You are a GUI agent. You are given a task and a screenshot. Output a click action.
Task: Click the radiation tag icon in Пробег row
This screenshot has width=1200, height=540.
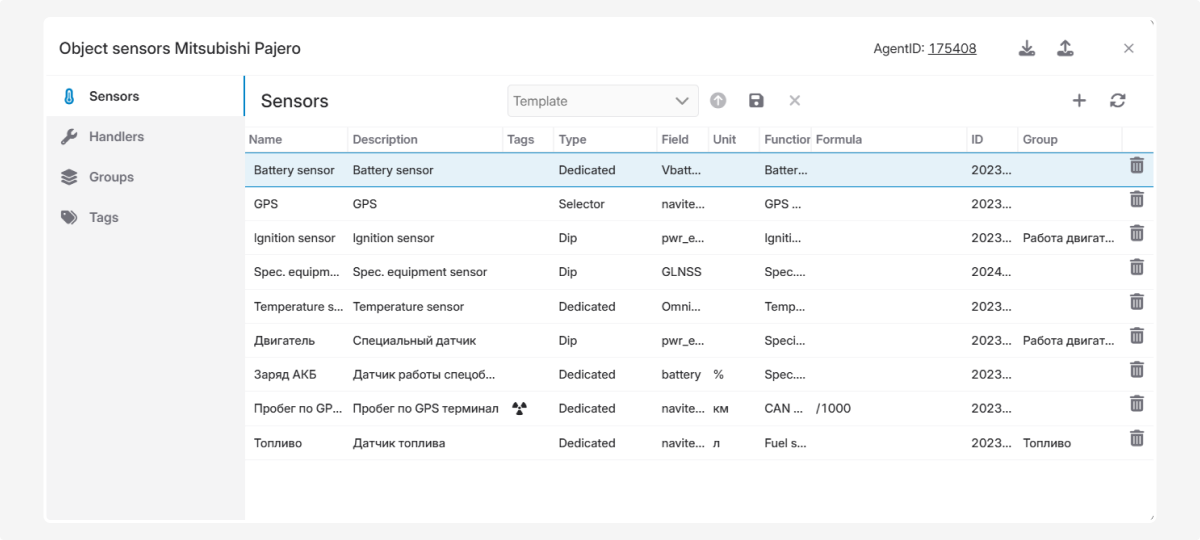coord(519,408)
